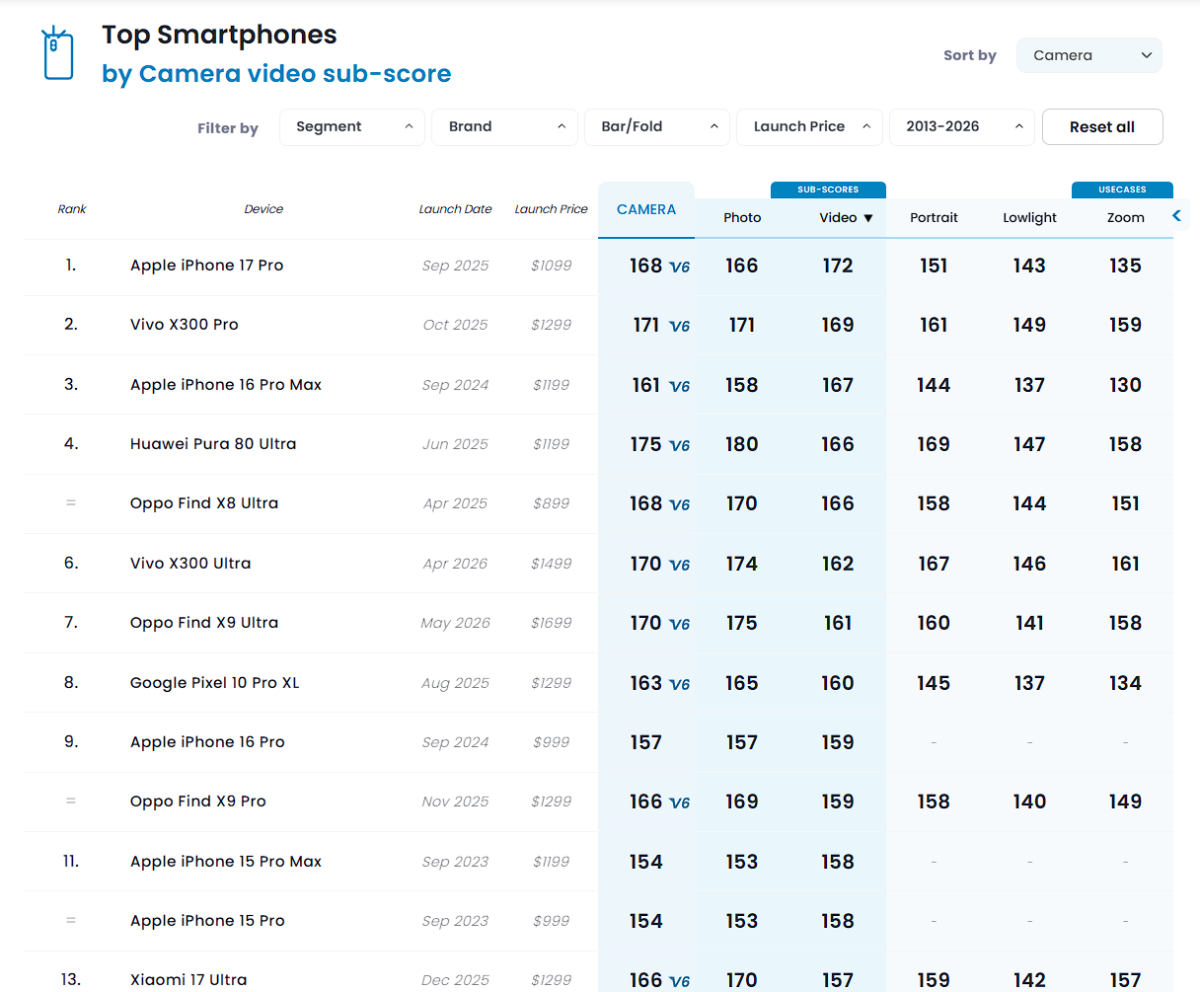The width and height of the screenshot is (1200, 992).
Task: Click the Jun 2025 launch date cell
Action: point(456,444)
